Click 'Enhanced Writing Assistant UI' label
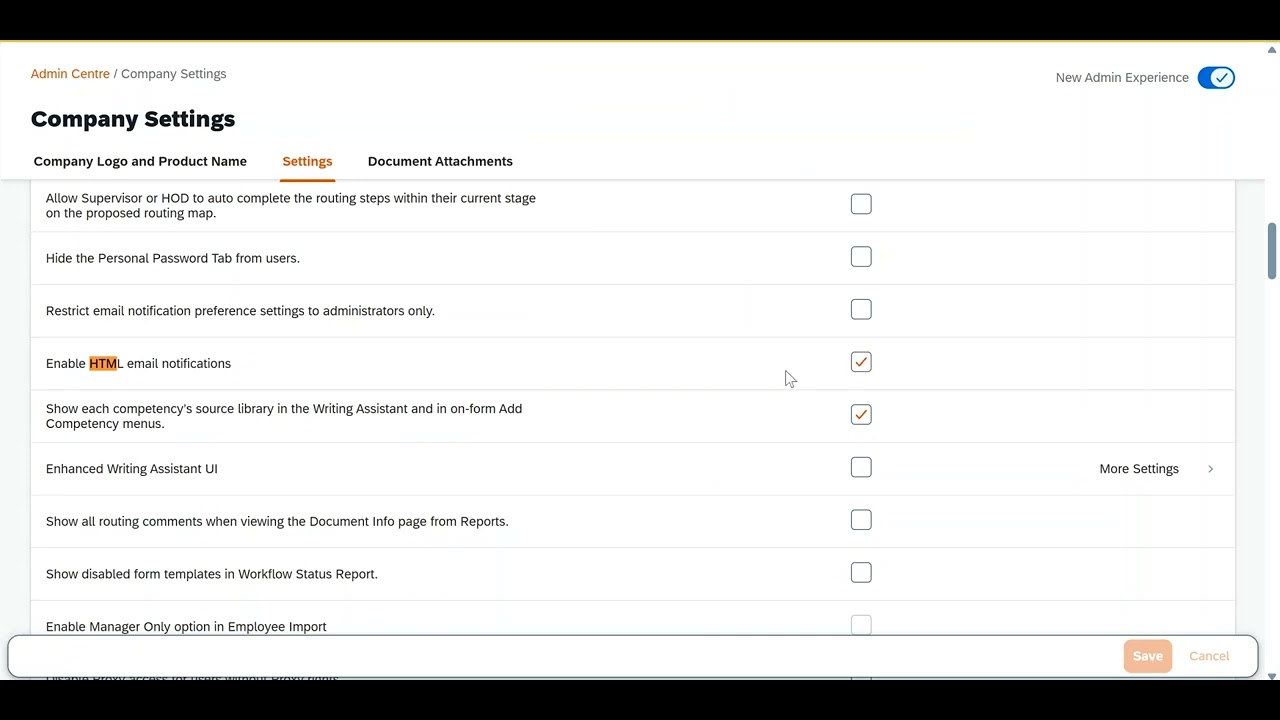The height and width of the screenshot is (720, 1280). tap(132, 469)
